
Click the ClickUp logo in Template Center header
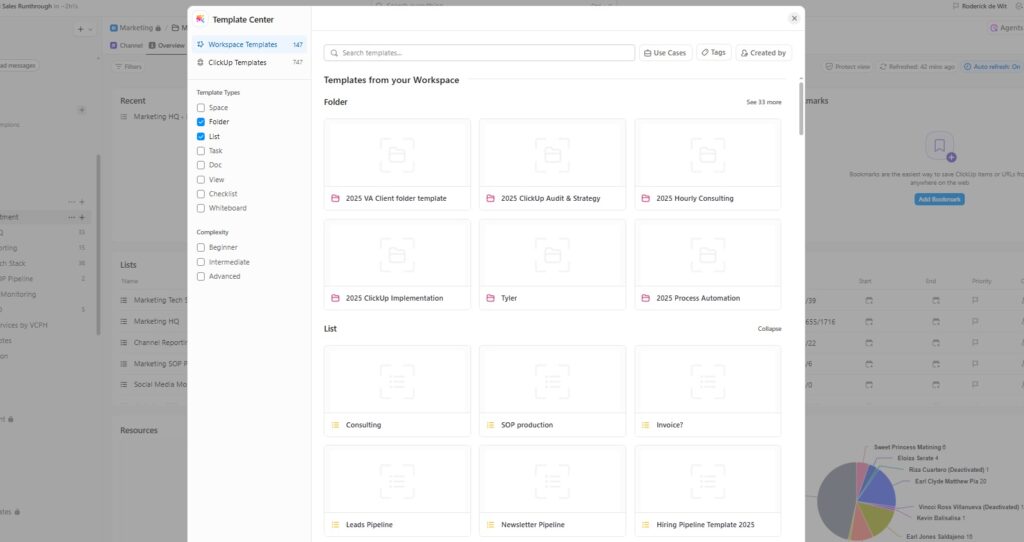(201, 19)
